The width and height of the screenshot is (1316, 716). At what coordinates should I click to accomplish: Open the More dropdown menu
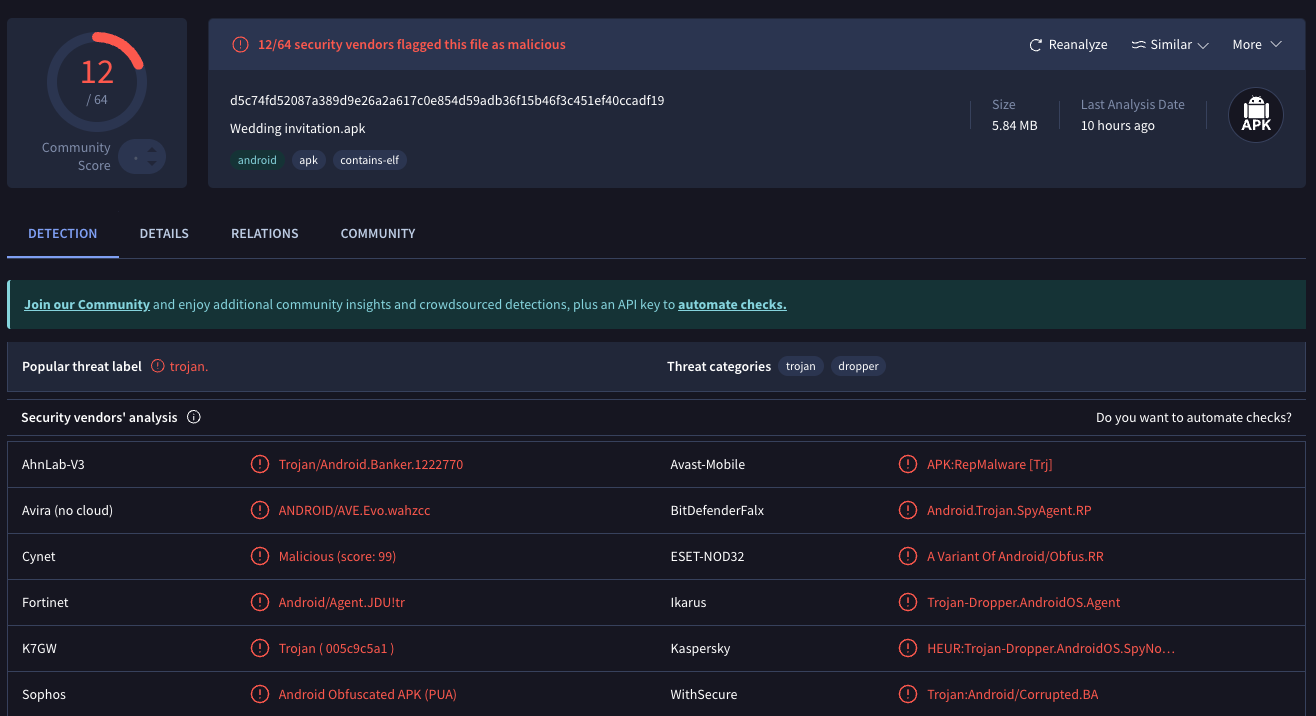1257,45
